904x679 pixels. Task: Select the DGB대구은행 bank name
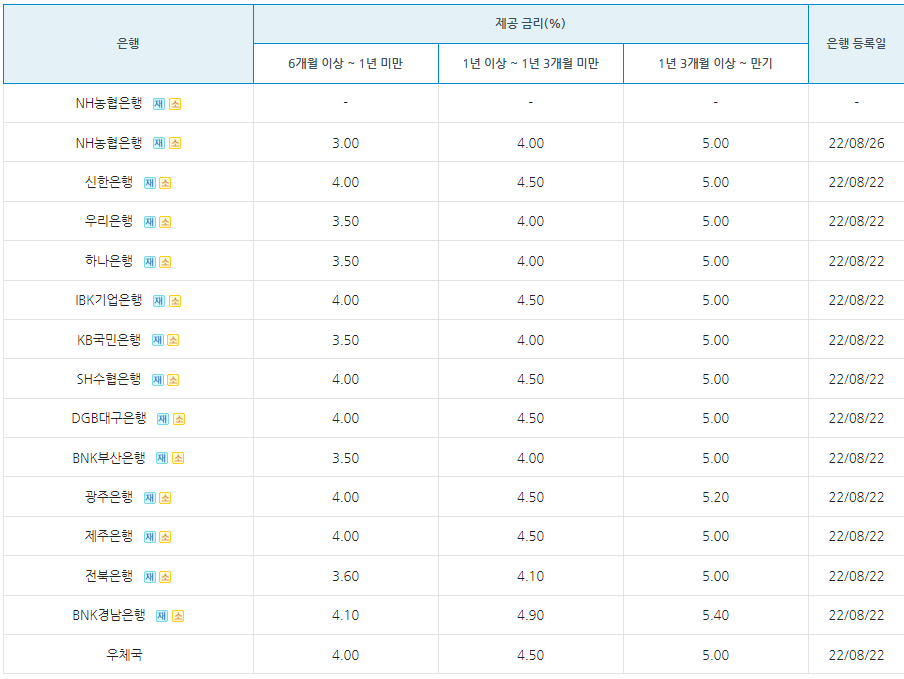109,418
